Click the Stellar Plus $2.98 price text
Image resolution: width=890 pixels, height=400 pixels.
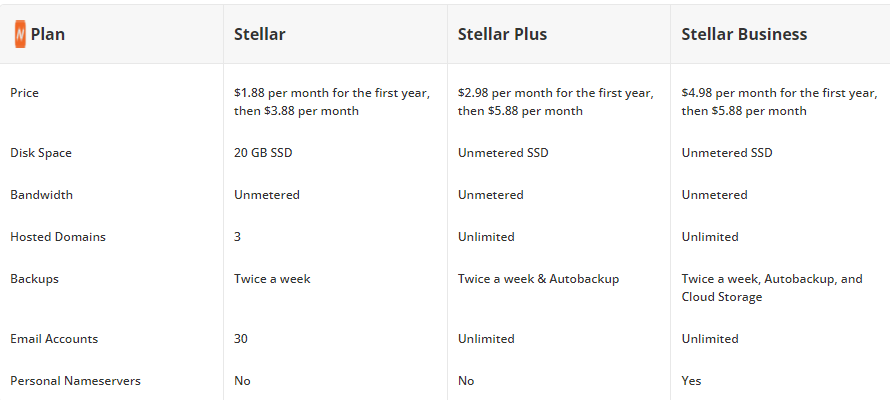(556, 102)
